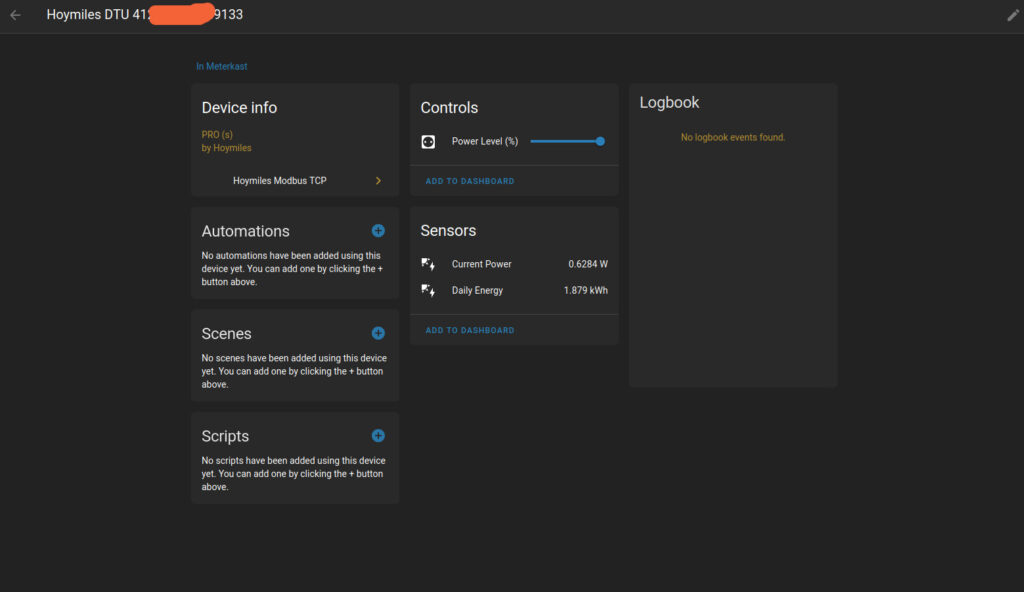Go back using the top-left arrow
The width and height of the screenshot is (1024, 592).
[x=15, y=15]
